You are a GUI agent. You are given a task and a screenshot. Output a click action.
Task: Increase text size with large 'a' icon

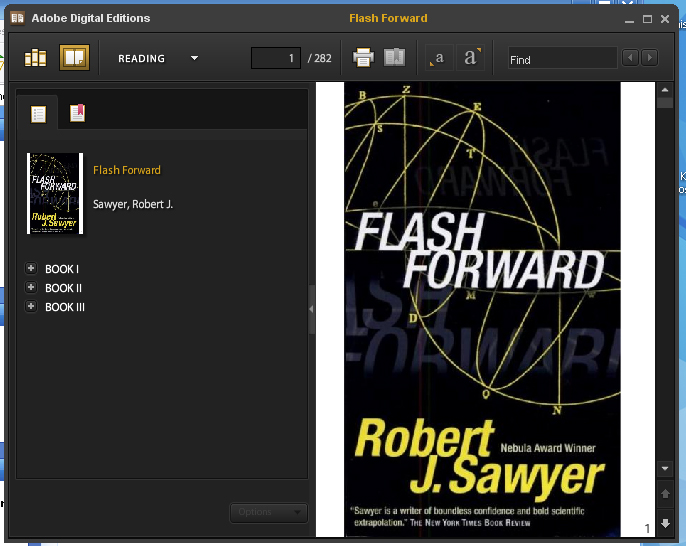click(x=471, y=57)
